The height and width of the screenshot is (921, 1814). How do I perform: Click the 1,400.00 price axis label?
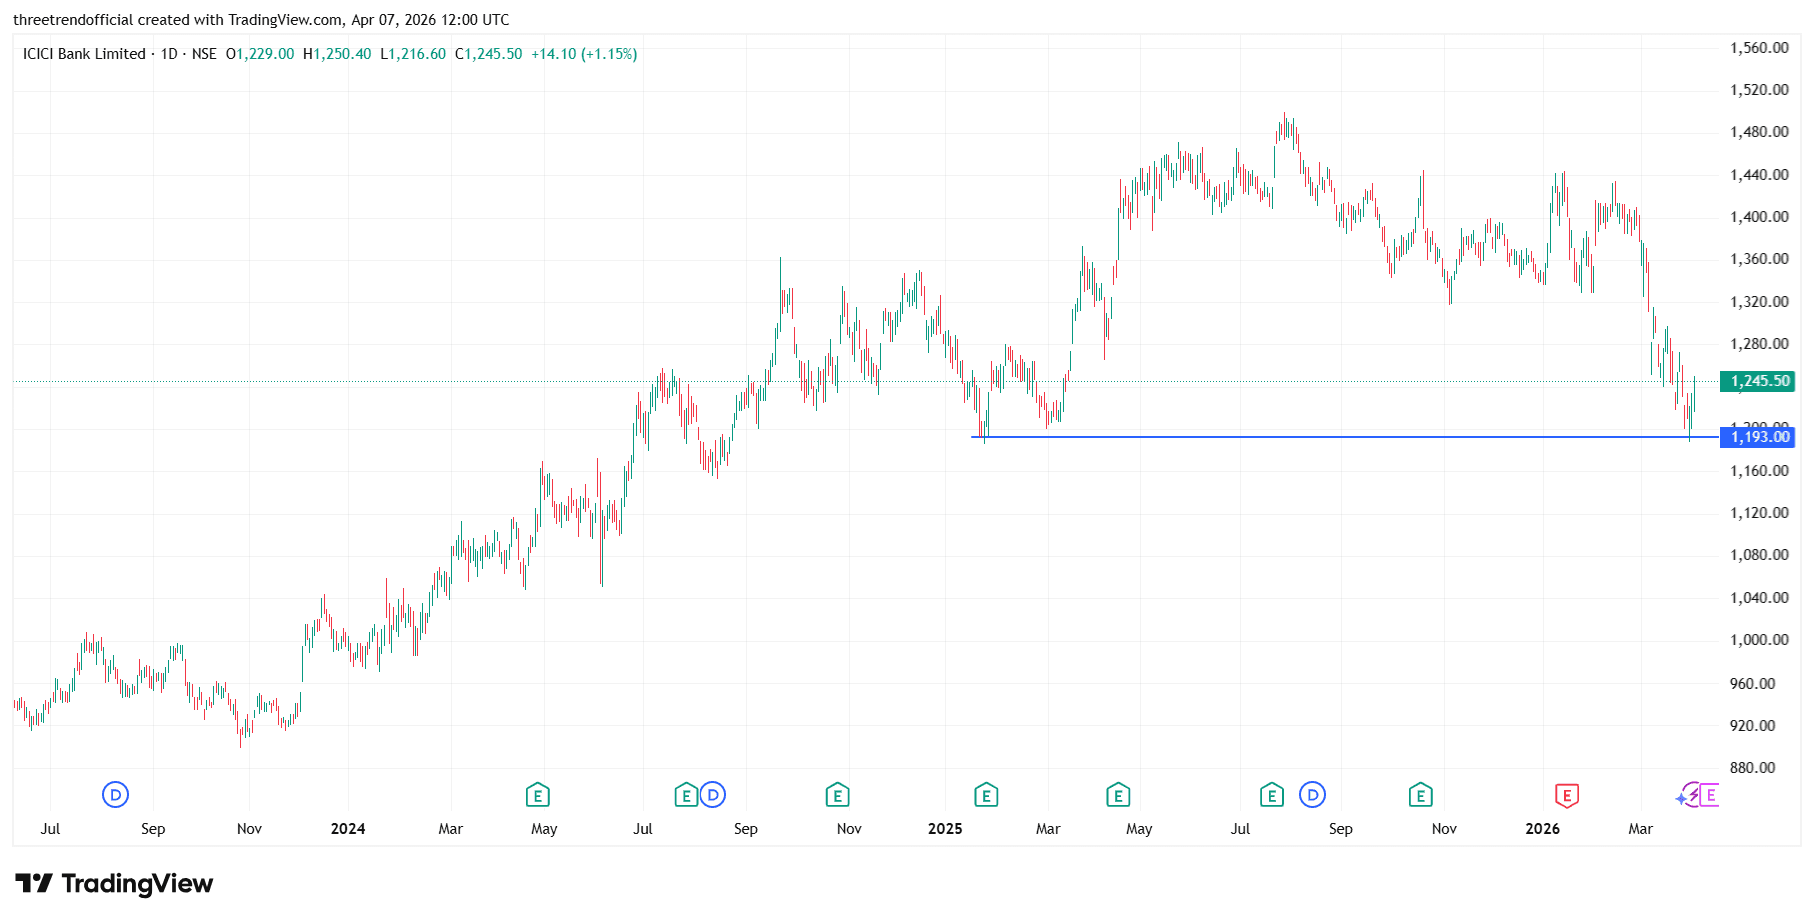point(1759,217)
